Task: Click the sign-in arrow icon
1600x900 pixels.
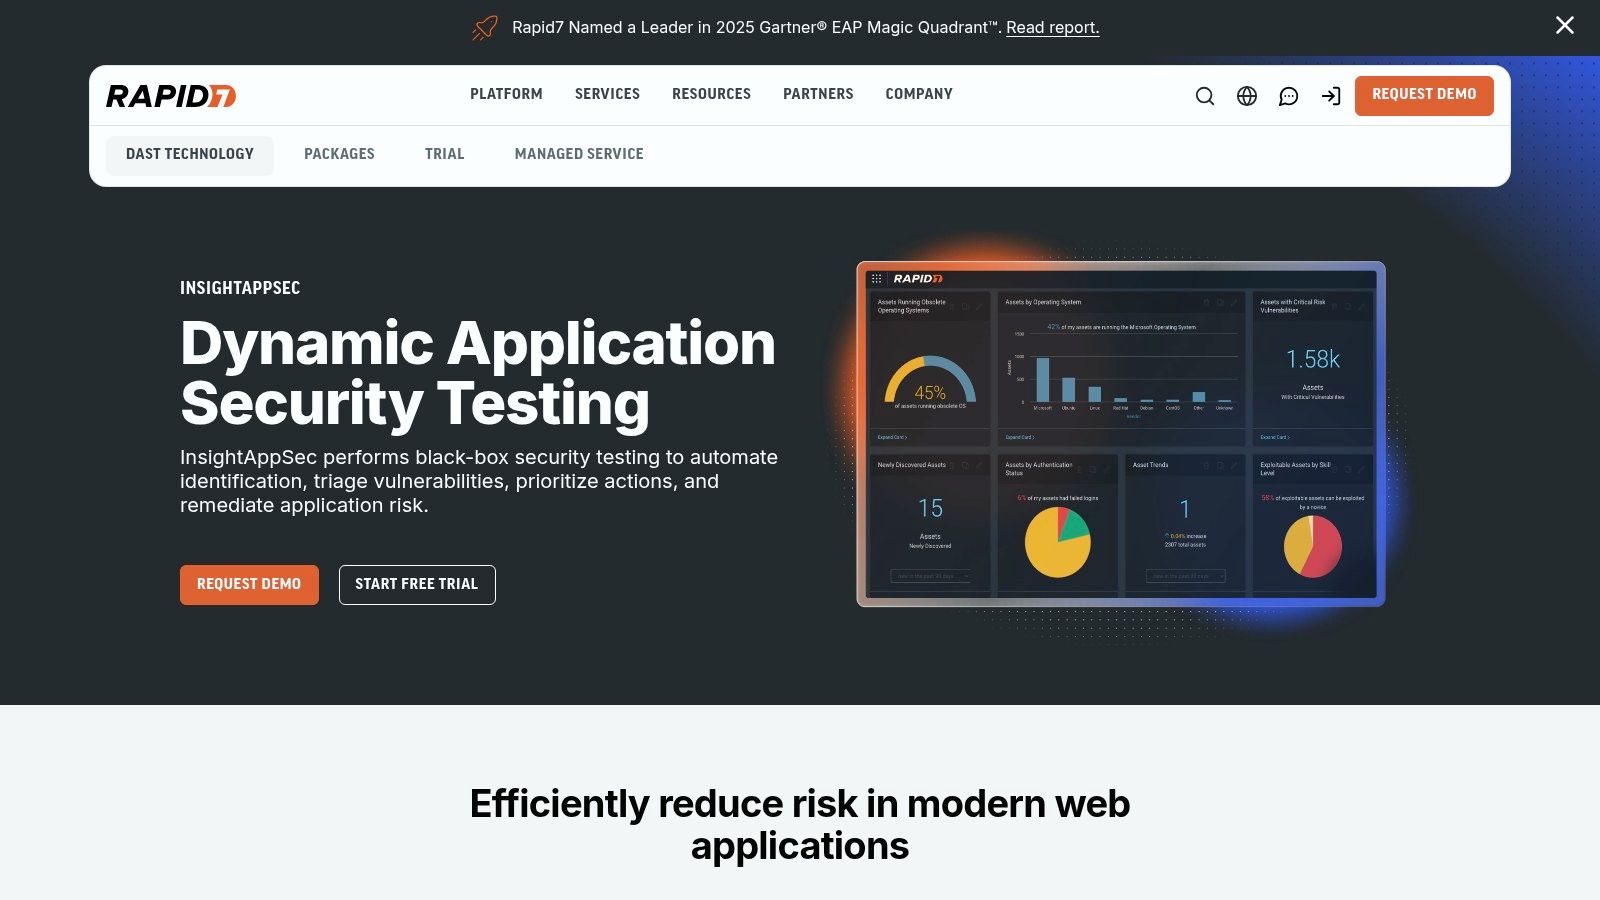Action: coord(1332,96)
